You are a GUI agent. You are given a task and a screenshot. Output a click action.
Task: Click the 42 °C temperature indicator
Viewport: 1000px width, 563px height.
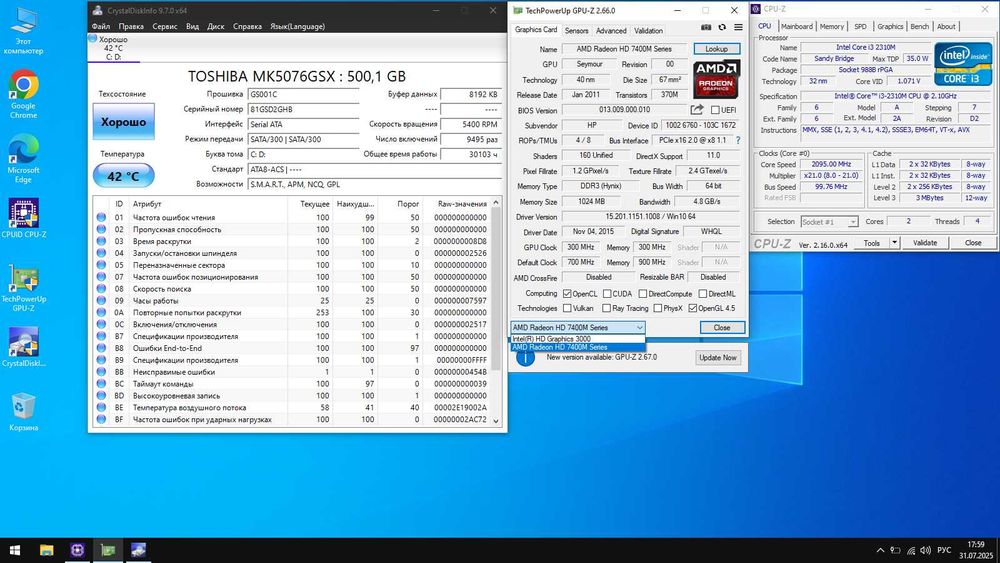click(124, 176)
